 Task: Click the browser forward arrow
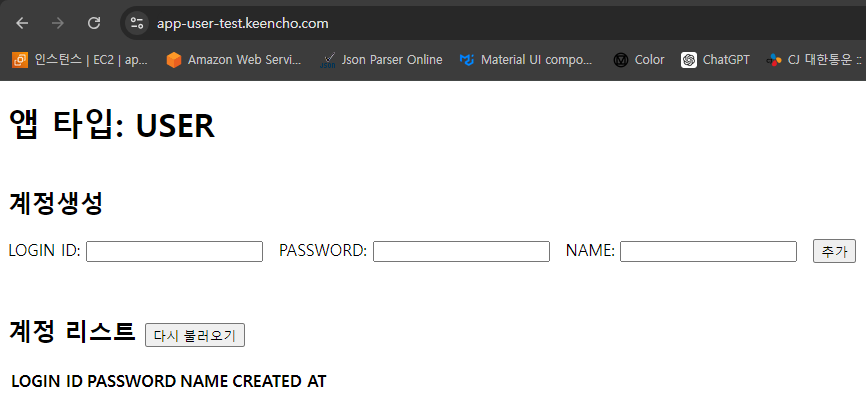58,23
